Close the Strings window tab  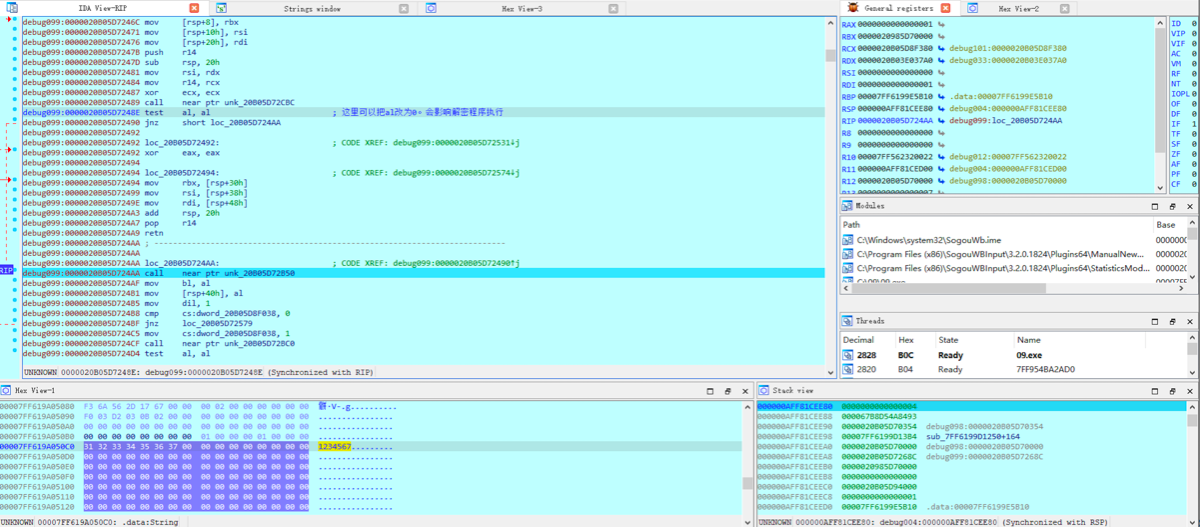[x=403, y=8]
